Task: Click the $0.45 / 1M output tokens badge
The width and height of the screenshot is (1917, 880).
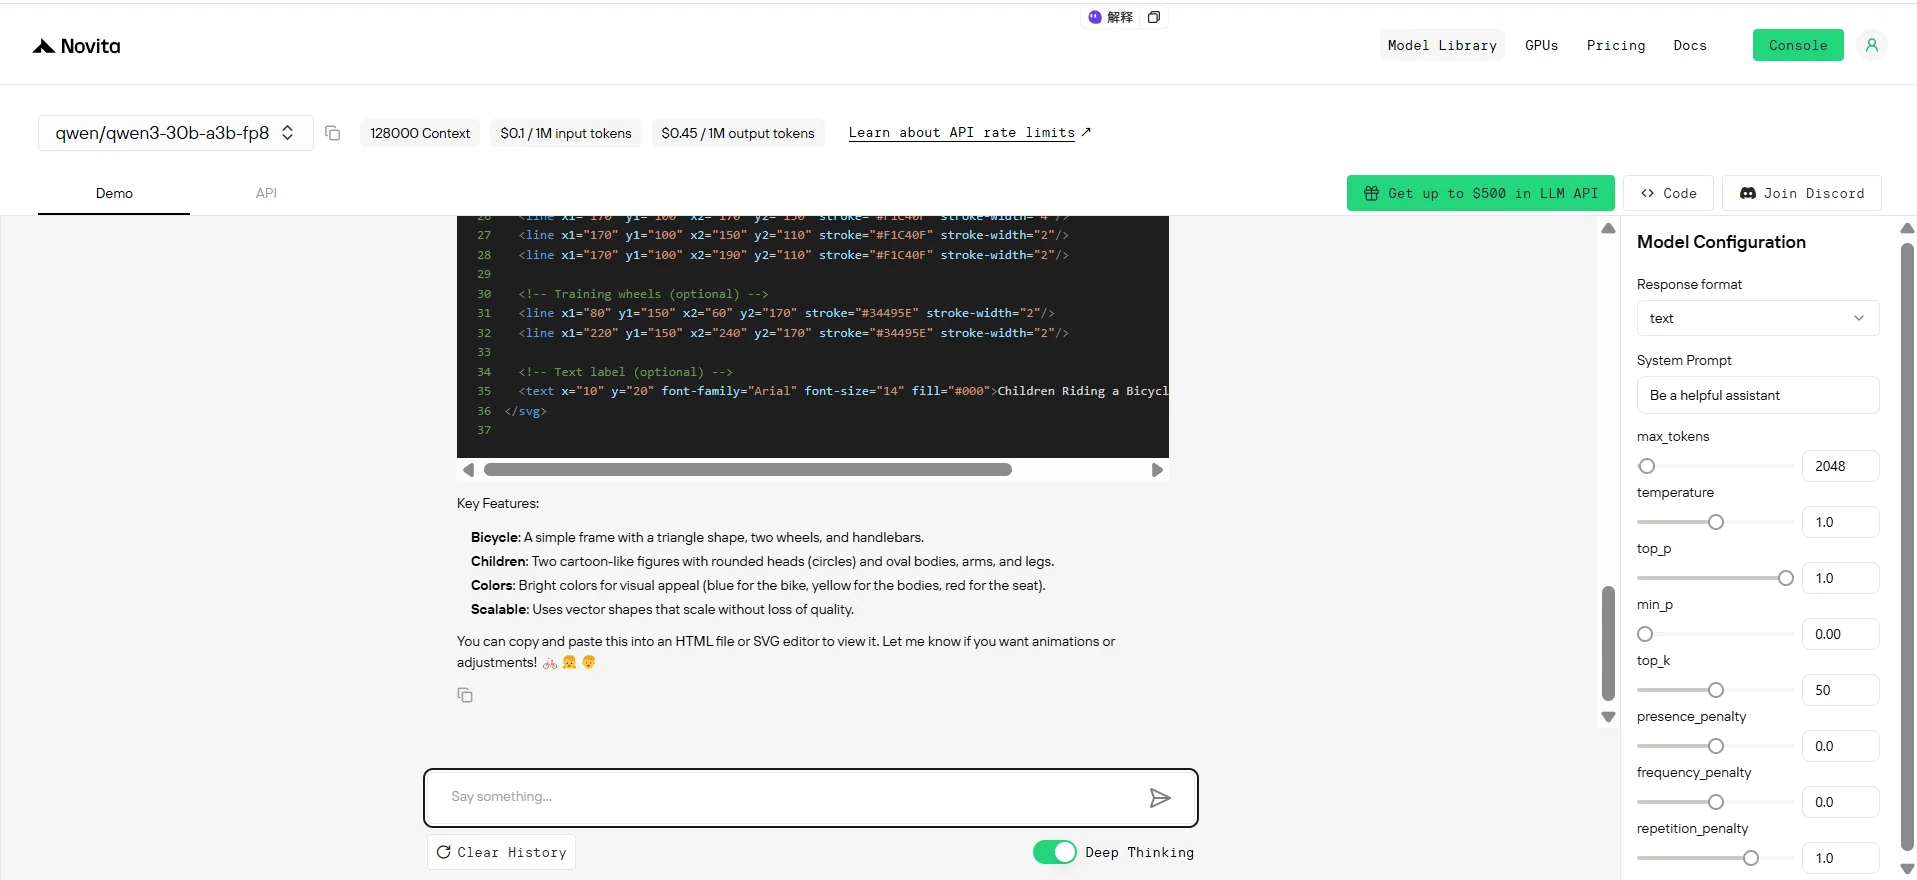Action: pyautogui.click(x=738, y=133)
